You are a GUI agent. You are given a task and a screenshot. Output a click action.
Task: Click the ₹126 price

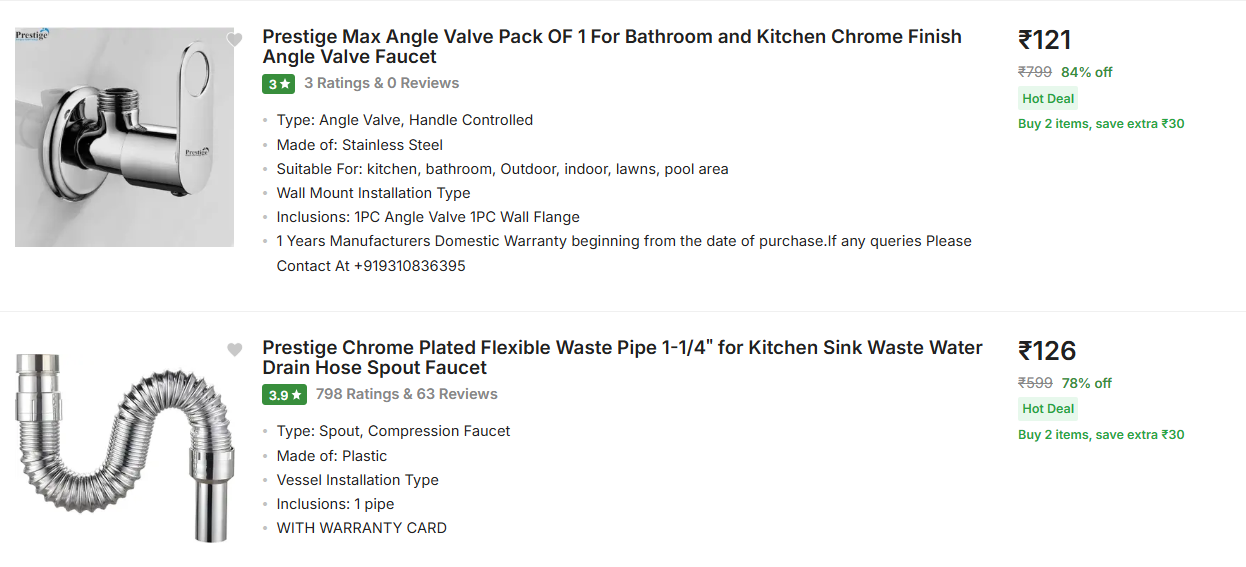(x=1046, y=351)
